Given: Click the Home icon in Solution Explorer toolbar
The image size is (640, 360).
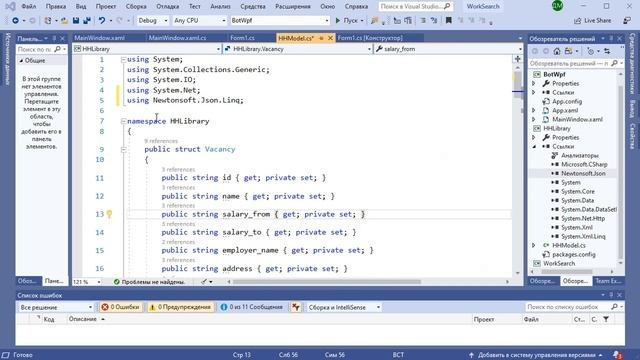Looking at the screenshot, I should pos(557,51).
